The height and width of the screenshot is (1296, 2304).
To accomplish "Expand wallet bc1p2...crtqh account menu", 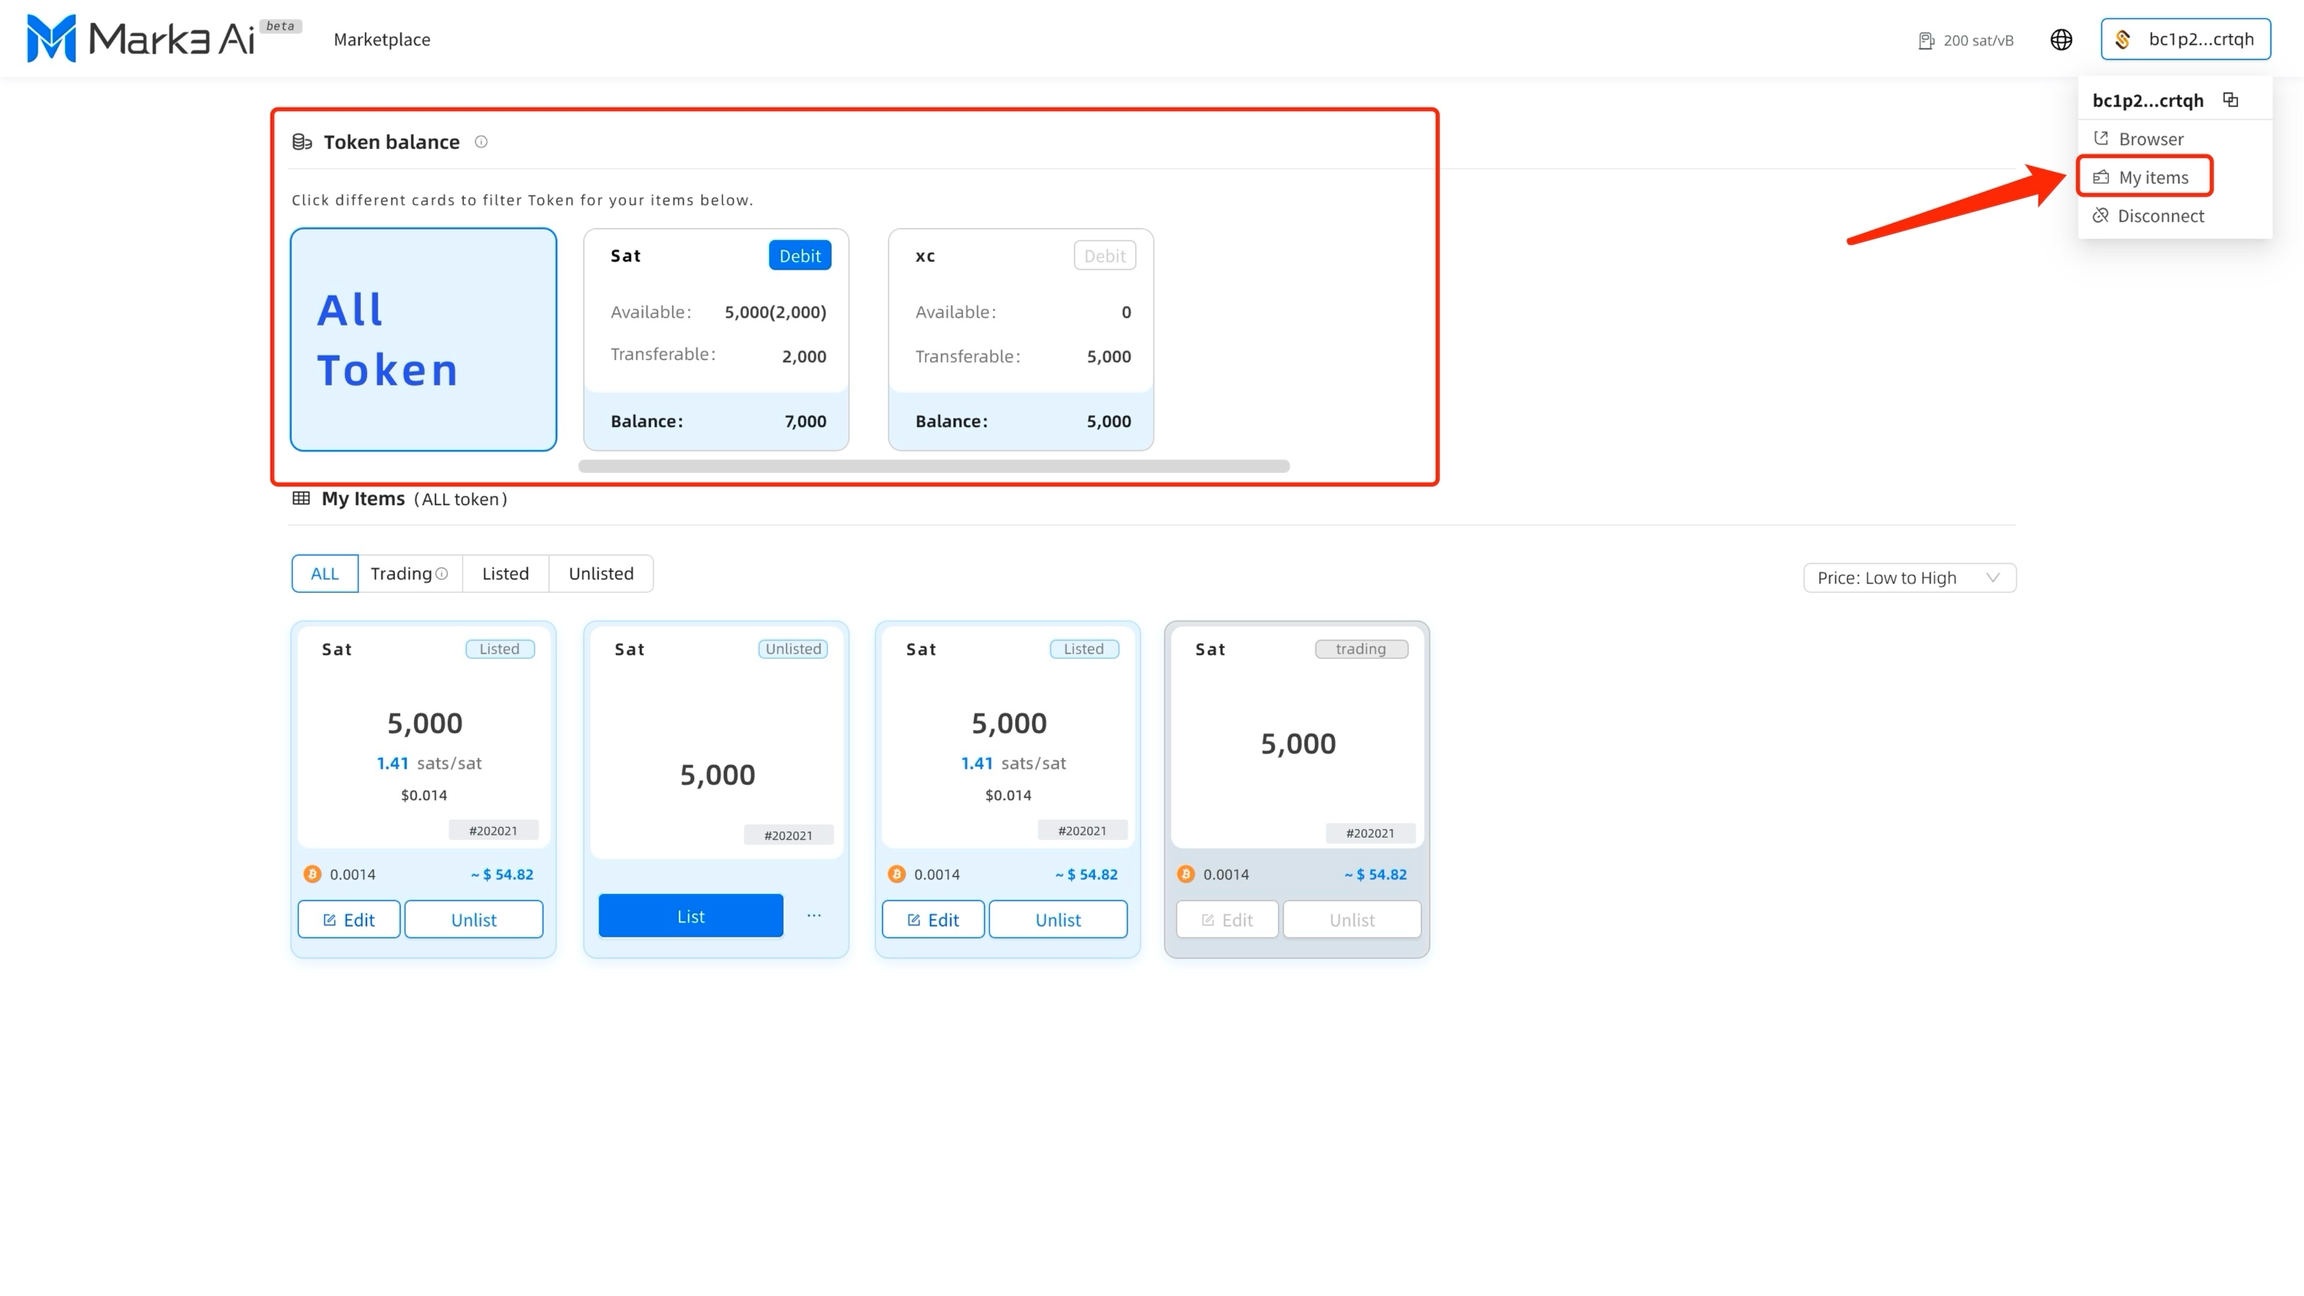I will [x=2185, y=40].
